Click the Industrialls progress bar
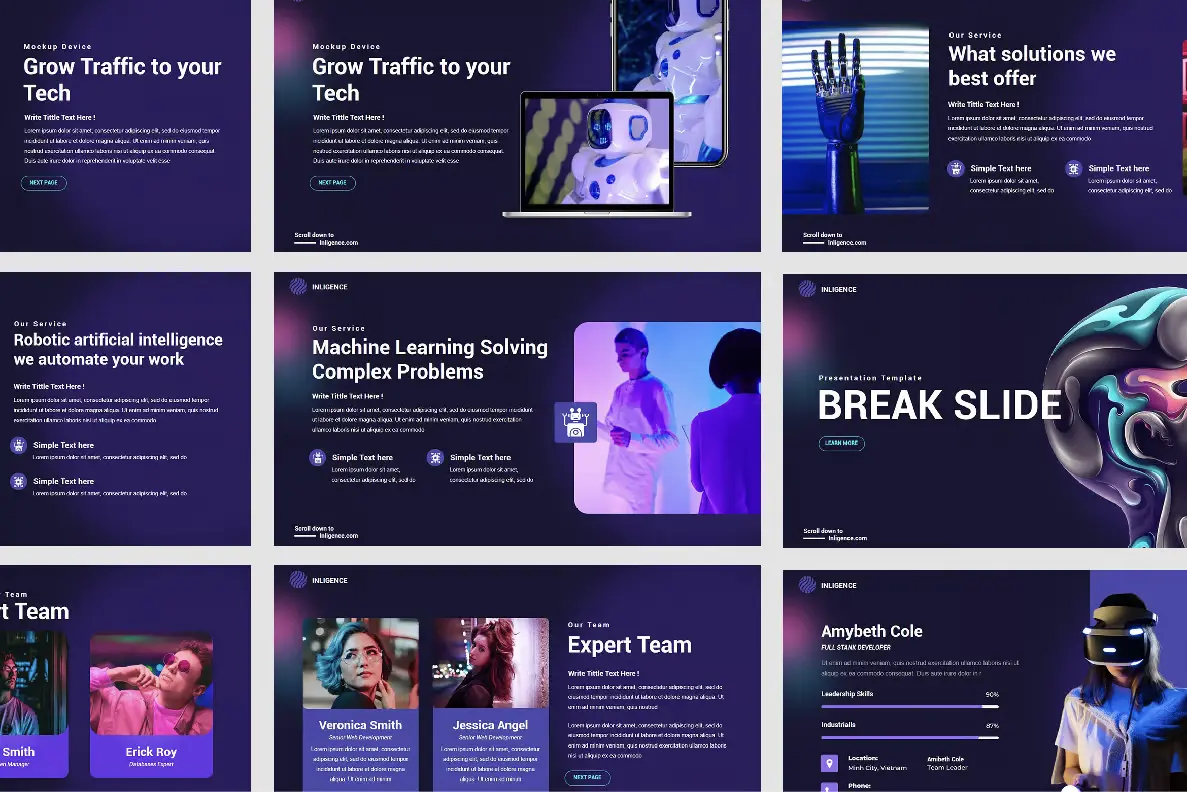Screen dimensions: 1187x792 point(909,737)
